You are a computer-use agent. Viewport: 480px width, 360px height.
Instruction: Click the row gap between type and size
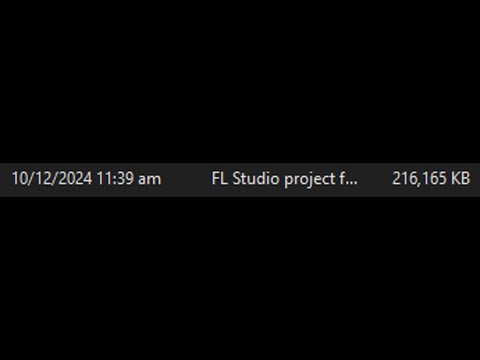point(375,180)
